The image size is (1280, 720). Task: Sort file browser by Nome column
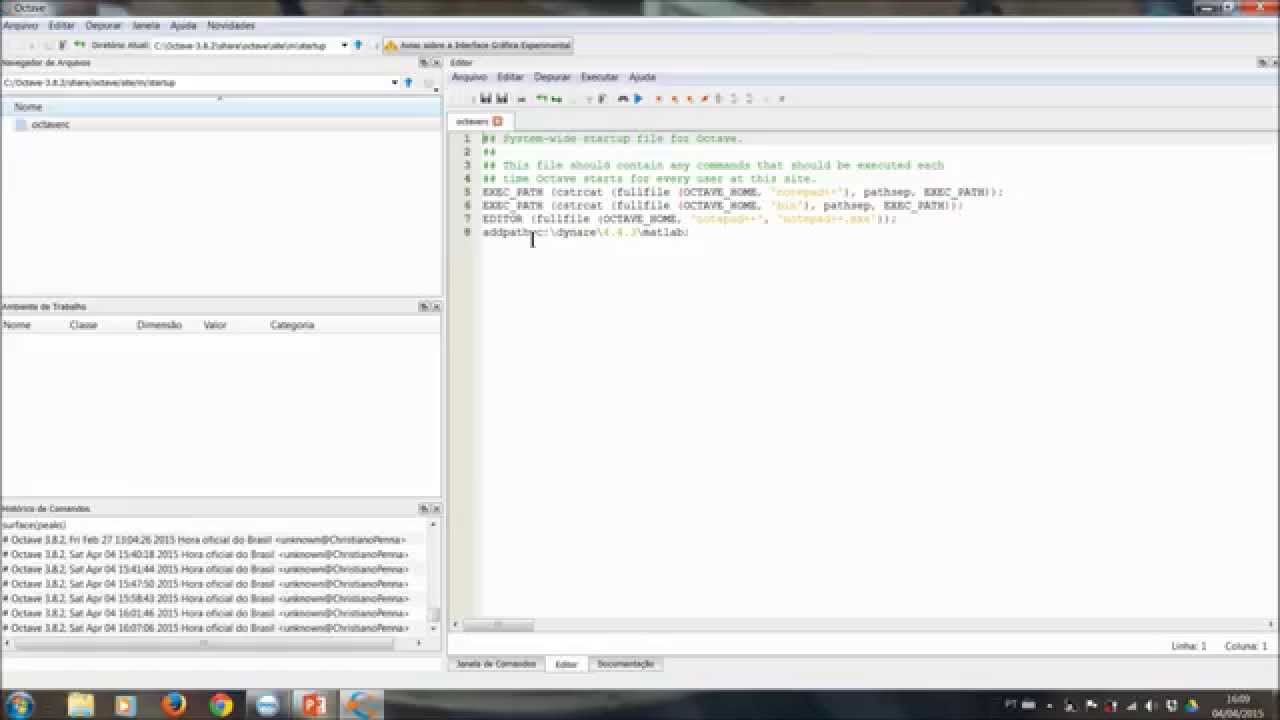[x=220, y=106]
